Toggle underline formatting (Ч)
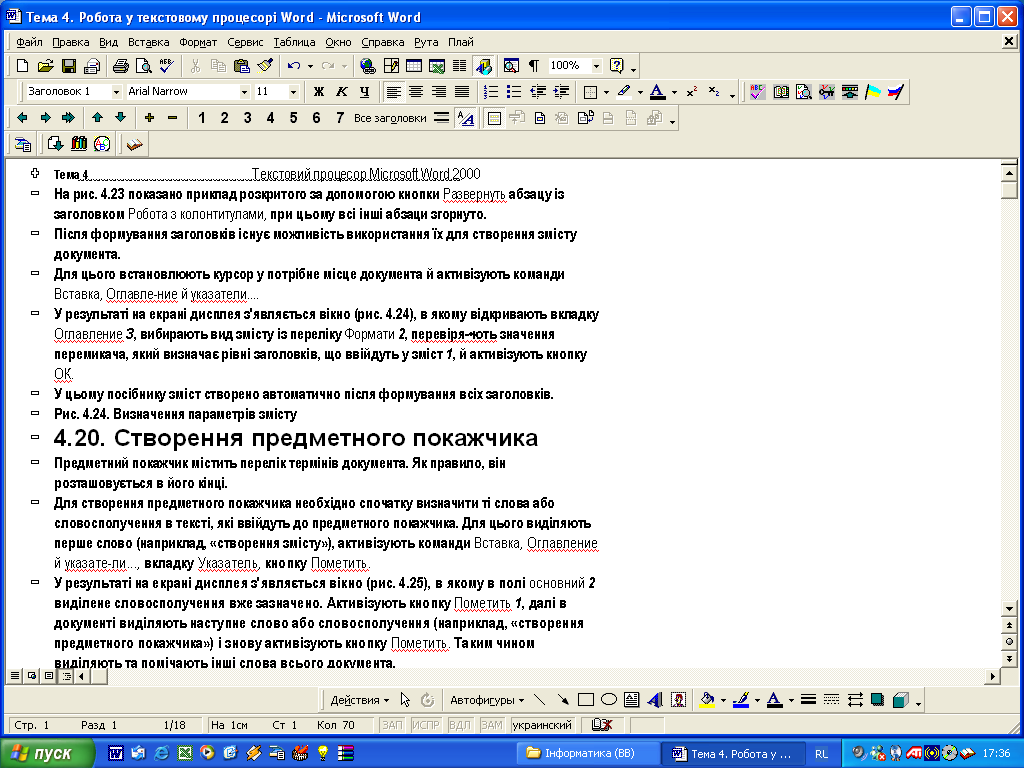The height and width of the screenshot is (768, 1024). [364, 91]
